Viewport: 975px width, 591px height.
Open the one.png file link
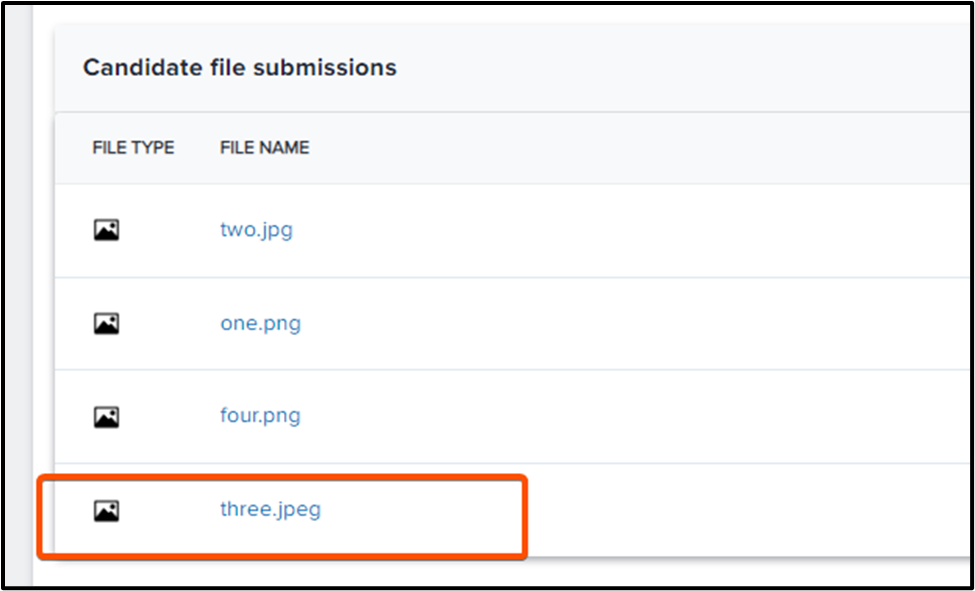260,324
